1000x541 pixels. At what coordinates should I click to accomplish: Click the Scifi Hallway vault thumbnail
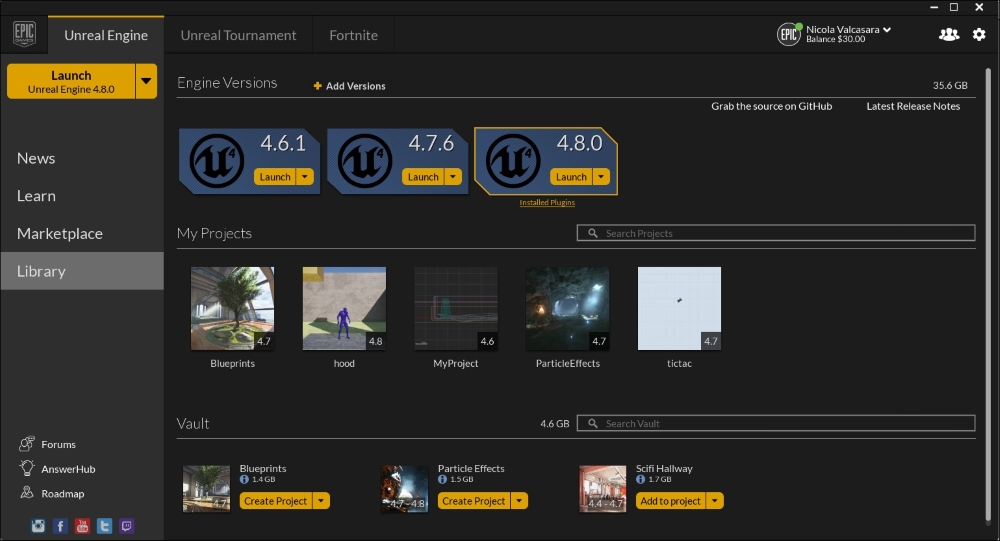[x=603, y=489]
